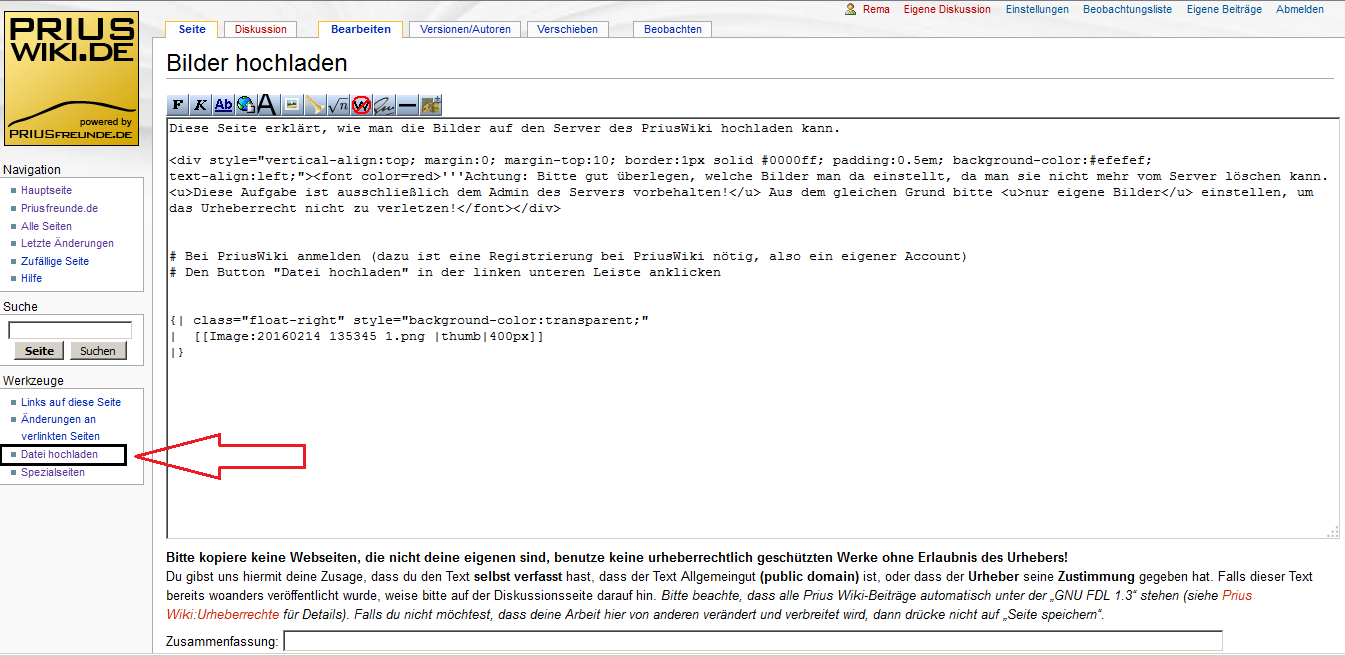
Task: Switch to the Diskussion tab
Action: click(260, 29)
